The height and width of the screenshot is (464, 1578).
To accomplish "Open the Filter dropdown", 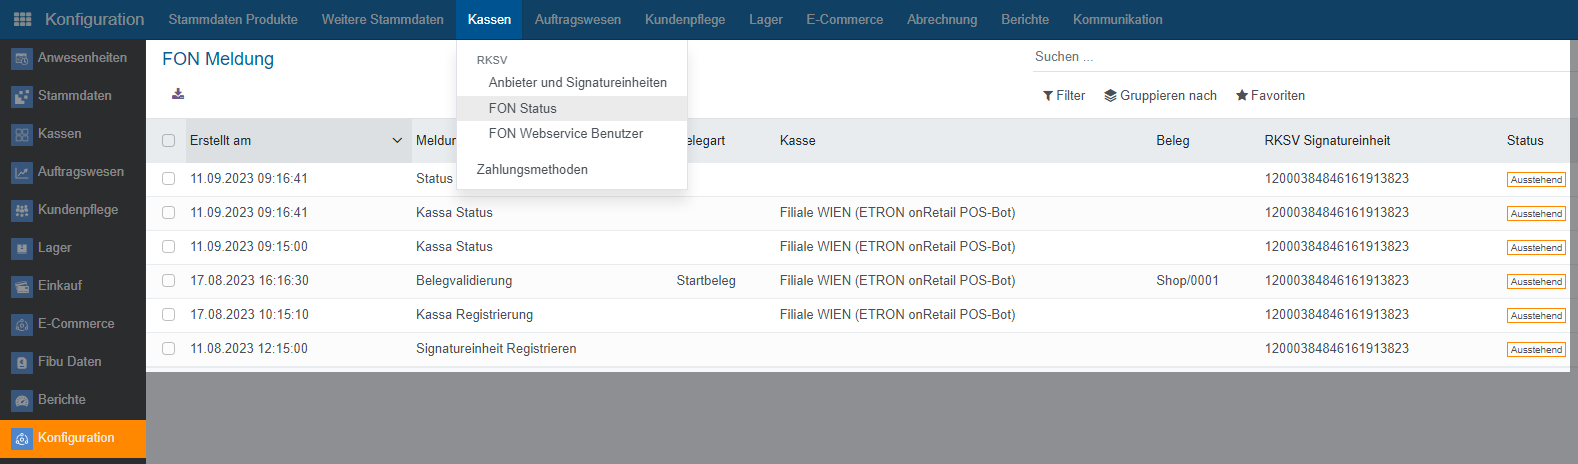I will pyautogui.click(x=1064, y=96).
